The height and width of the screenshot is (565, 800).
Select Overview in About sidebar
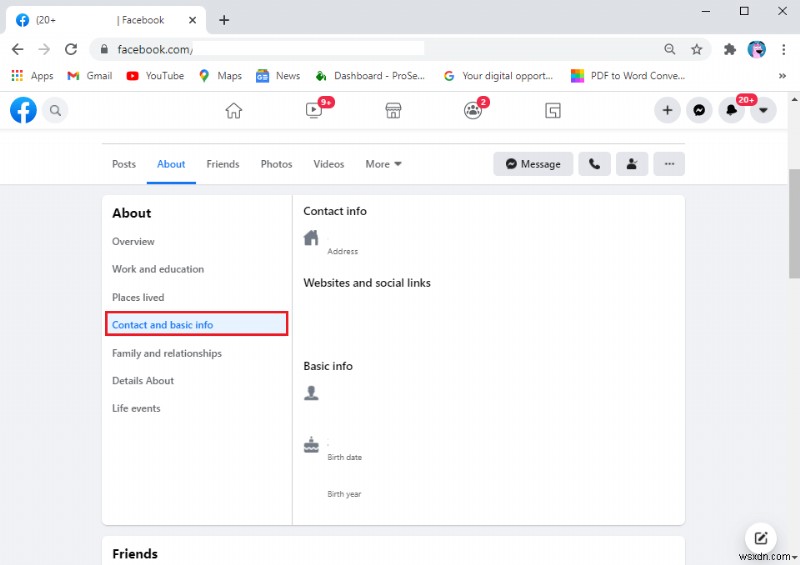(133, 241)
